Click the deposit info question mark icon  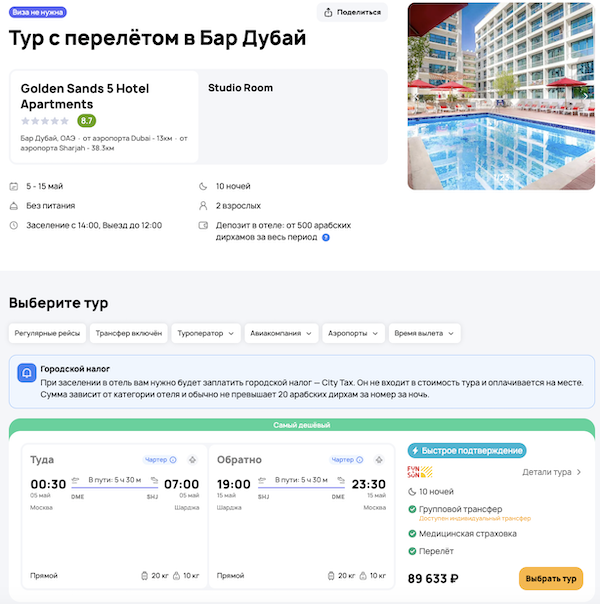[x=326, y=237]
